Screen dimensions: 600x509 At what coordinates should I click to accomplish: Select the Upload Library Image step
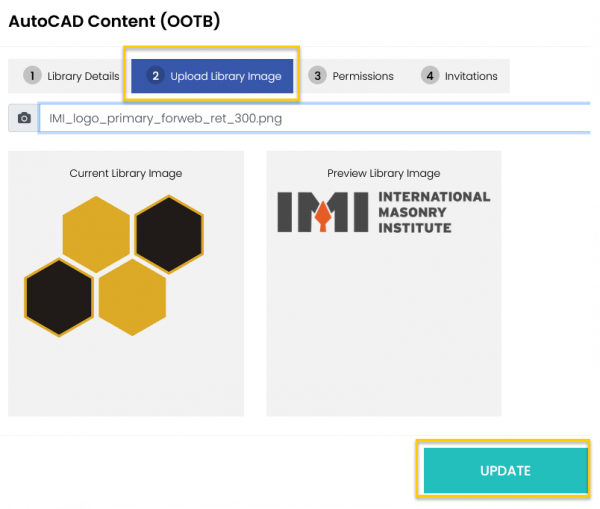212,76
